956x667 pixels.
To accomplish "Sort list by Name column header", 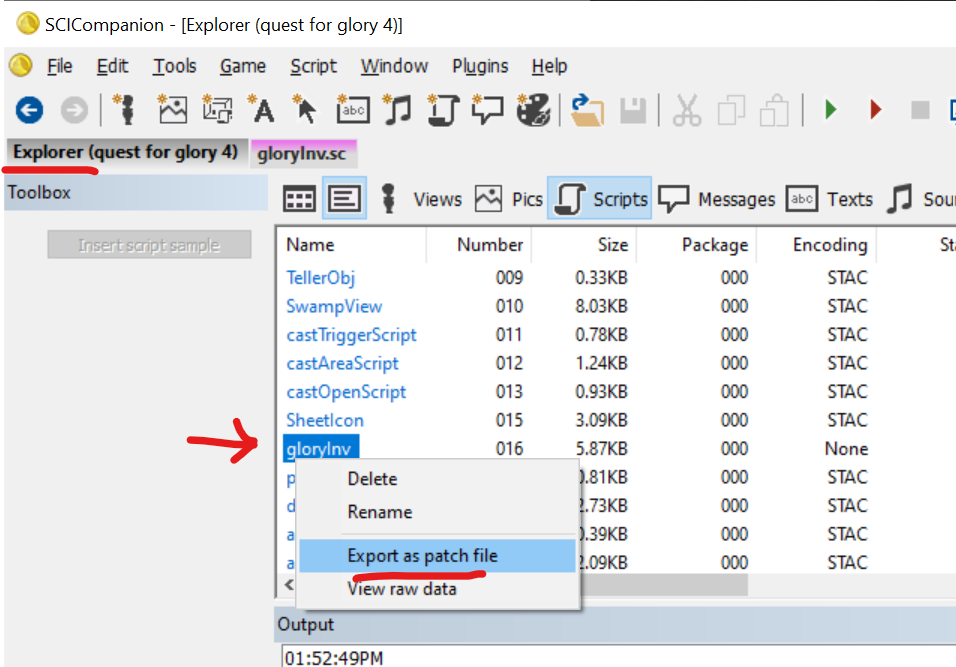I will [352, 244].
